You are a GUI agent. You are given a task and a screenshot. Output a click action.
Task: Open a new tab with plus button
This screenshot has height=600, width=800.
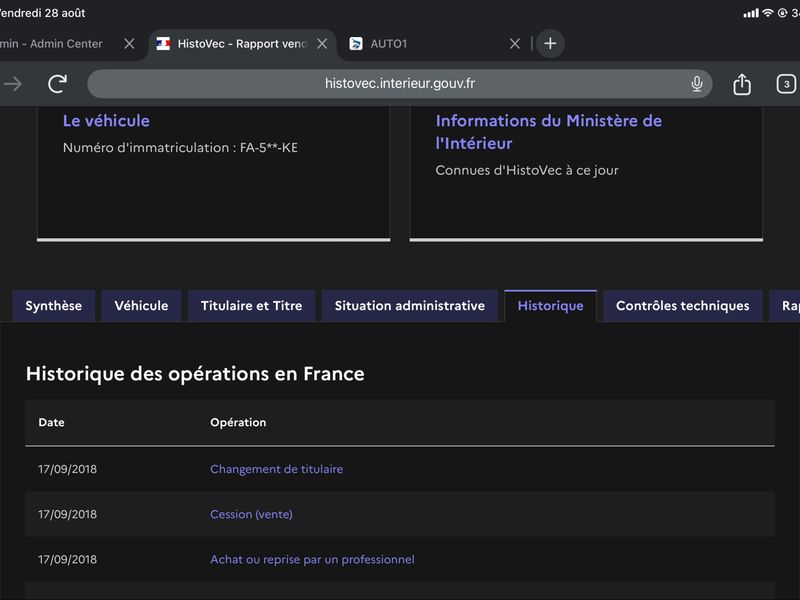pos(550,44)
